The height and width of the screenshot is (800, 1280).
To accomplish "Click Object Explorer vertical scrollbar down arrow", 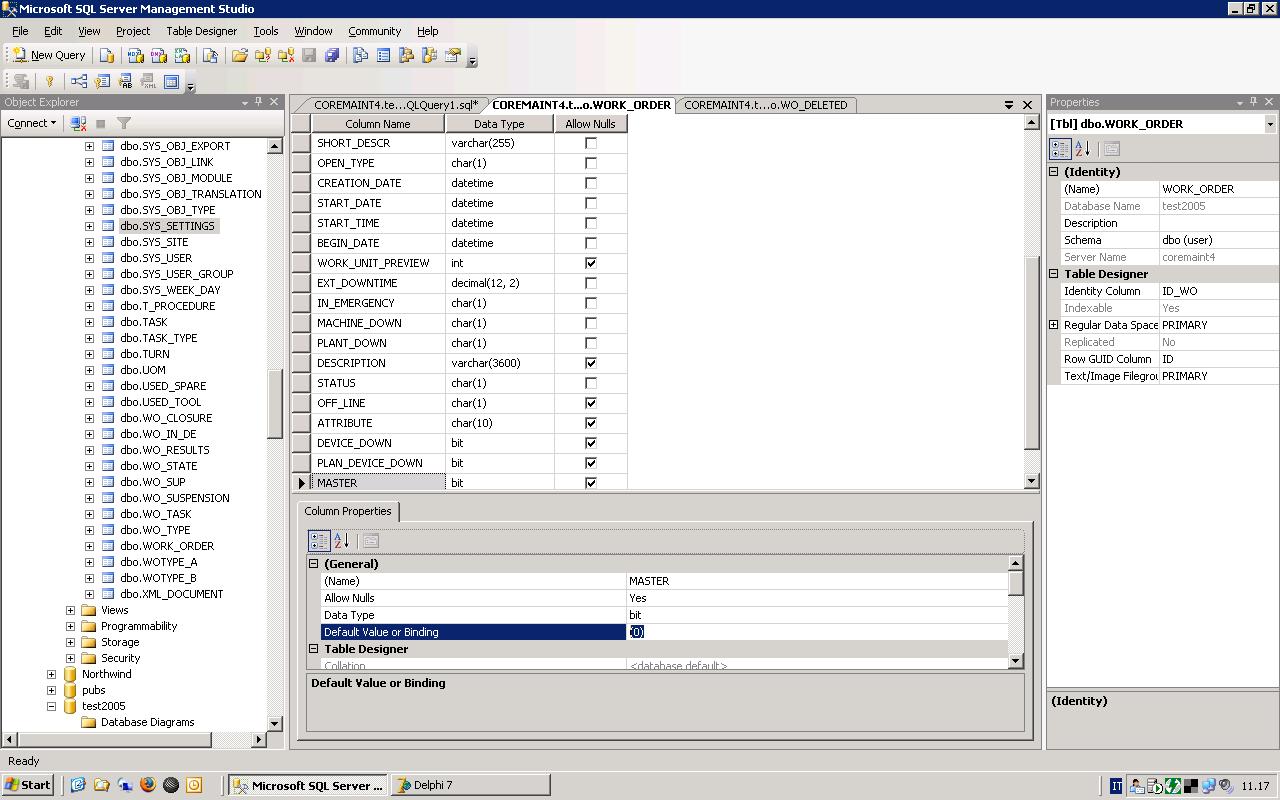I will (x=275, y=723).
